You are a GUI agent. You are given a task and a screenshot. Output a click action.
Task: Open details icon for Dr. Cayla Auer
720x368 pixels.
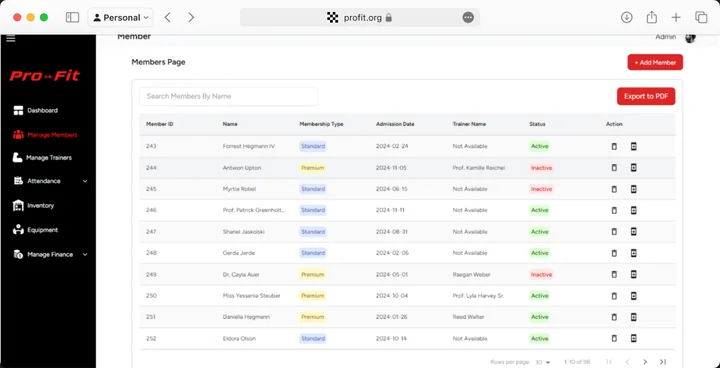point(634,274)
